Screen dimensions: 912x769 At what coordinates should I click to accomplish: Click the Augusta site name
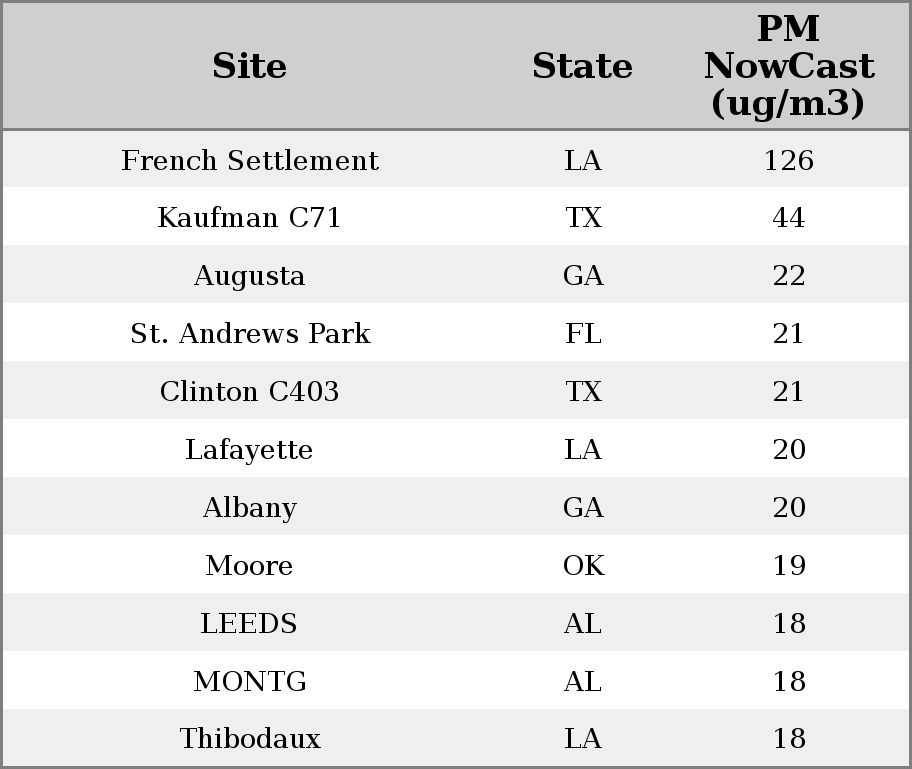(249, 276)
